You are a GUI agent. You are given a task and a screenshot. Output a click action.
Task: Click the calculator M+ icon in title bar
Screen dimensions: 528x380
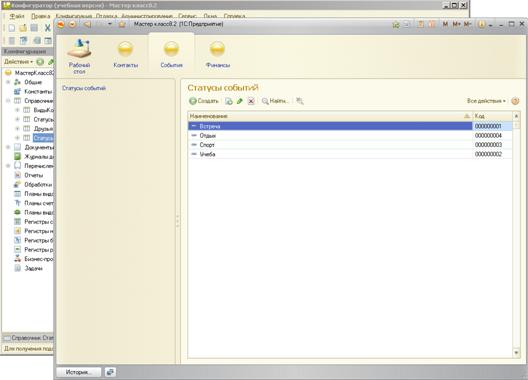(x=456, y=24)
